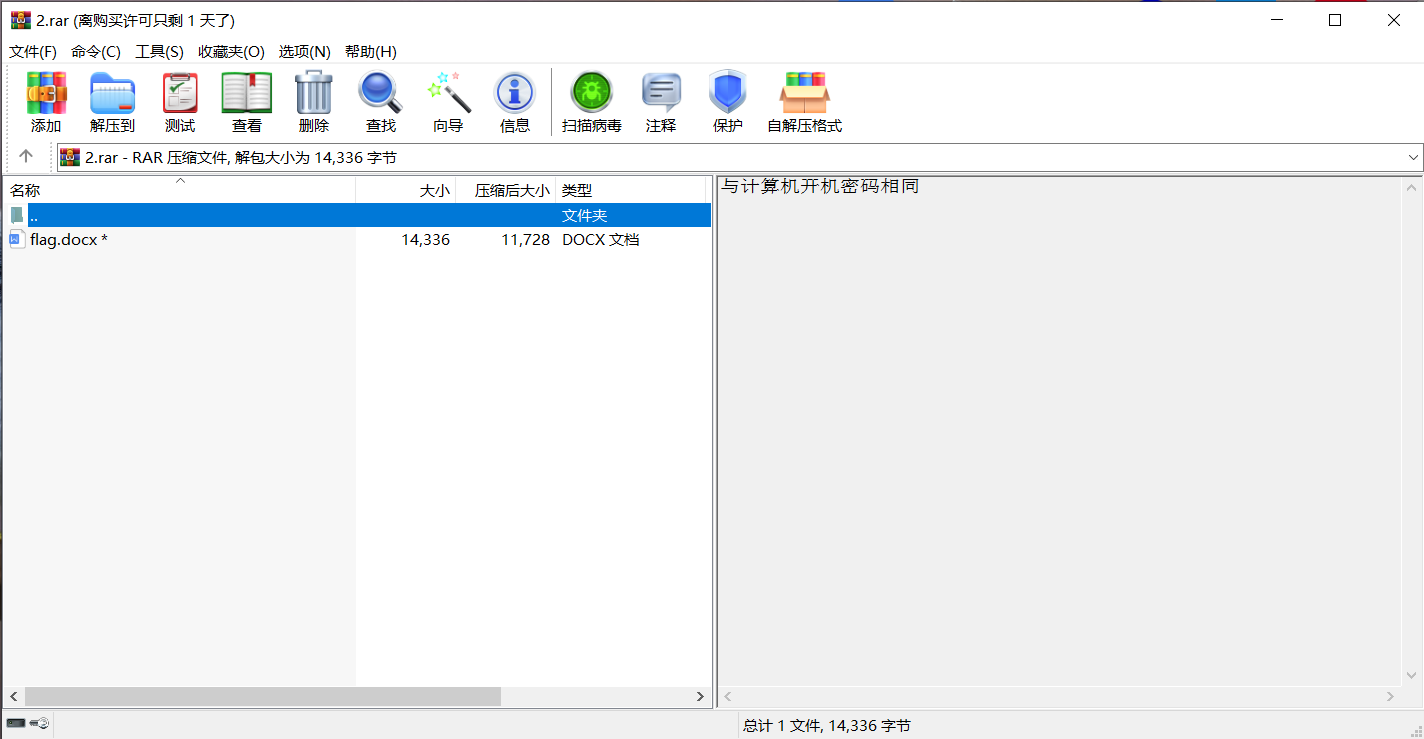1424x739 pixels.
Task: Open the Find (查找) magnifier tool
Action: coord(380,93)
